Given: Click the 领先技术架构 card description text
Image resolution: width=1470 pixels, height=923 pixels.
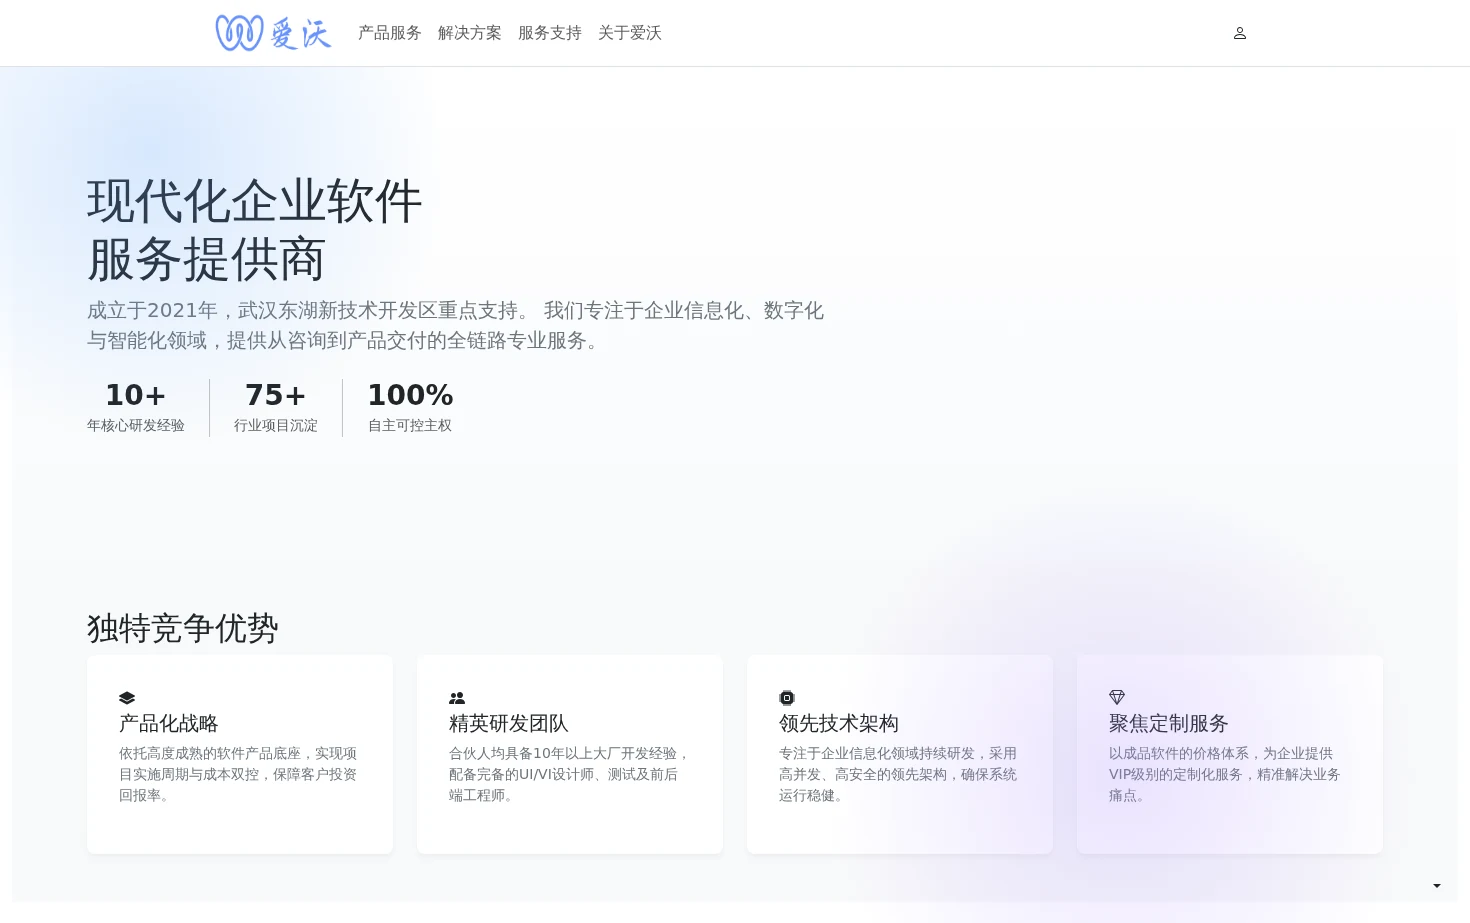Looking at the screenshot, I should 899,774.
